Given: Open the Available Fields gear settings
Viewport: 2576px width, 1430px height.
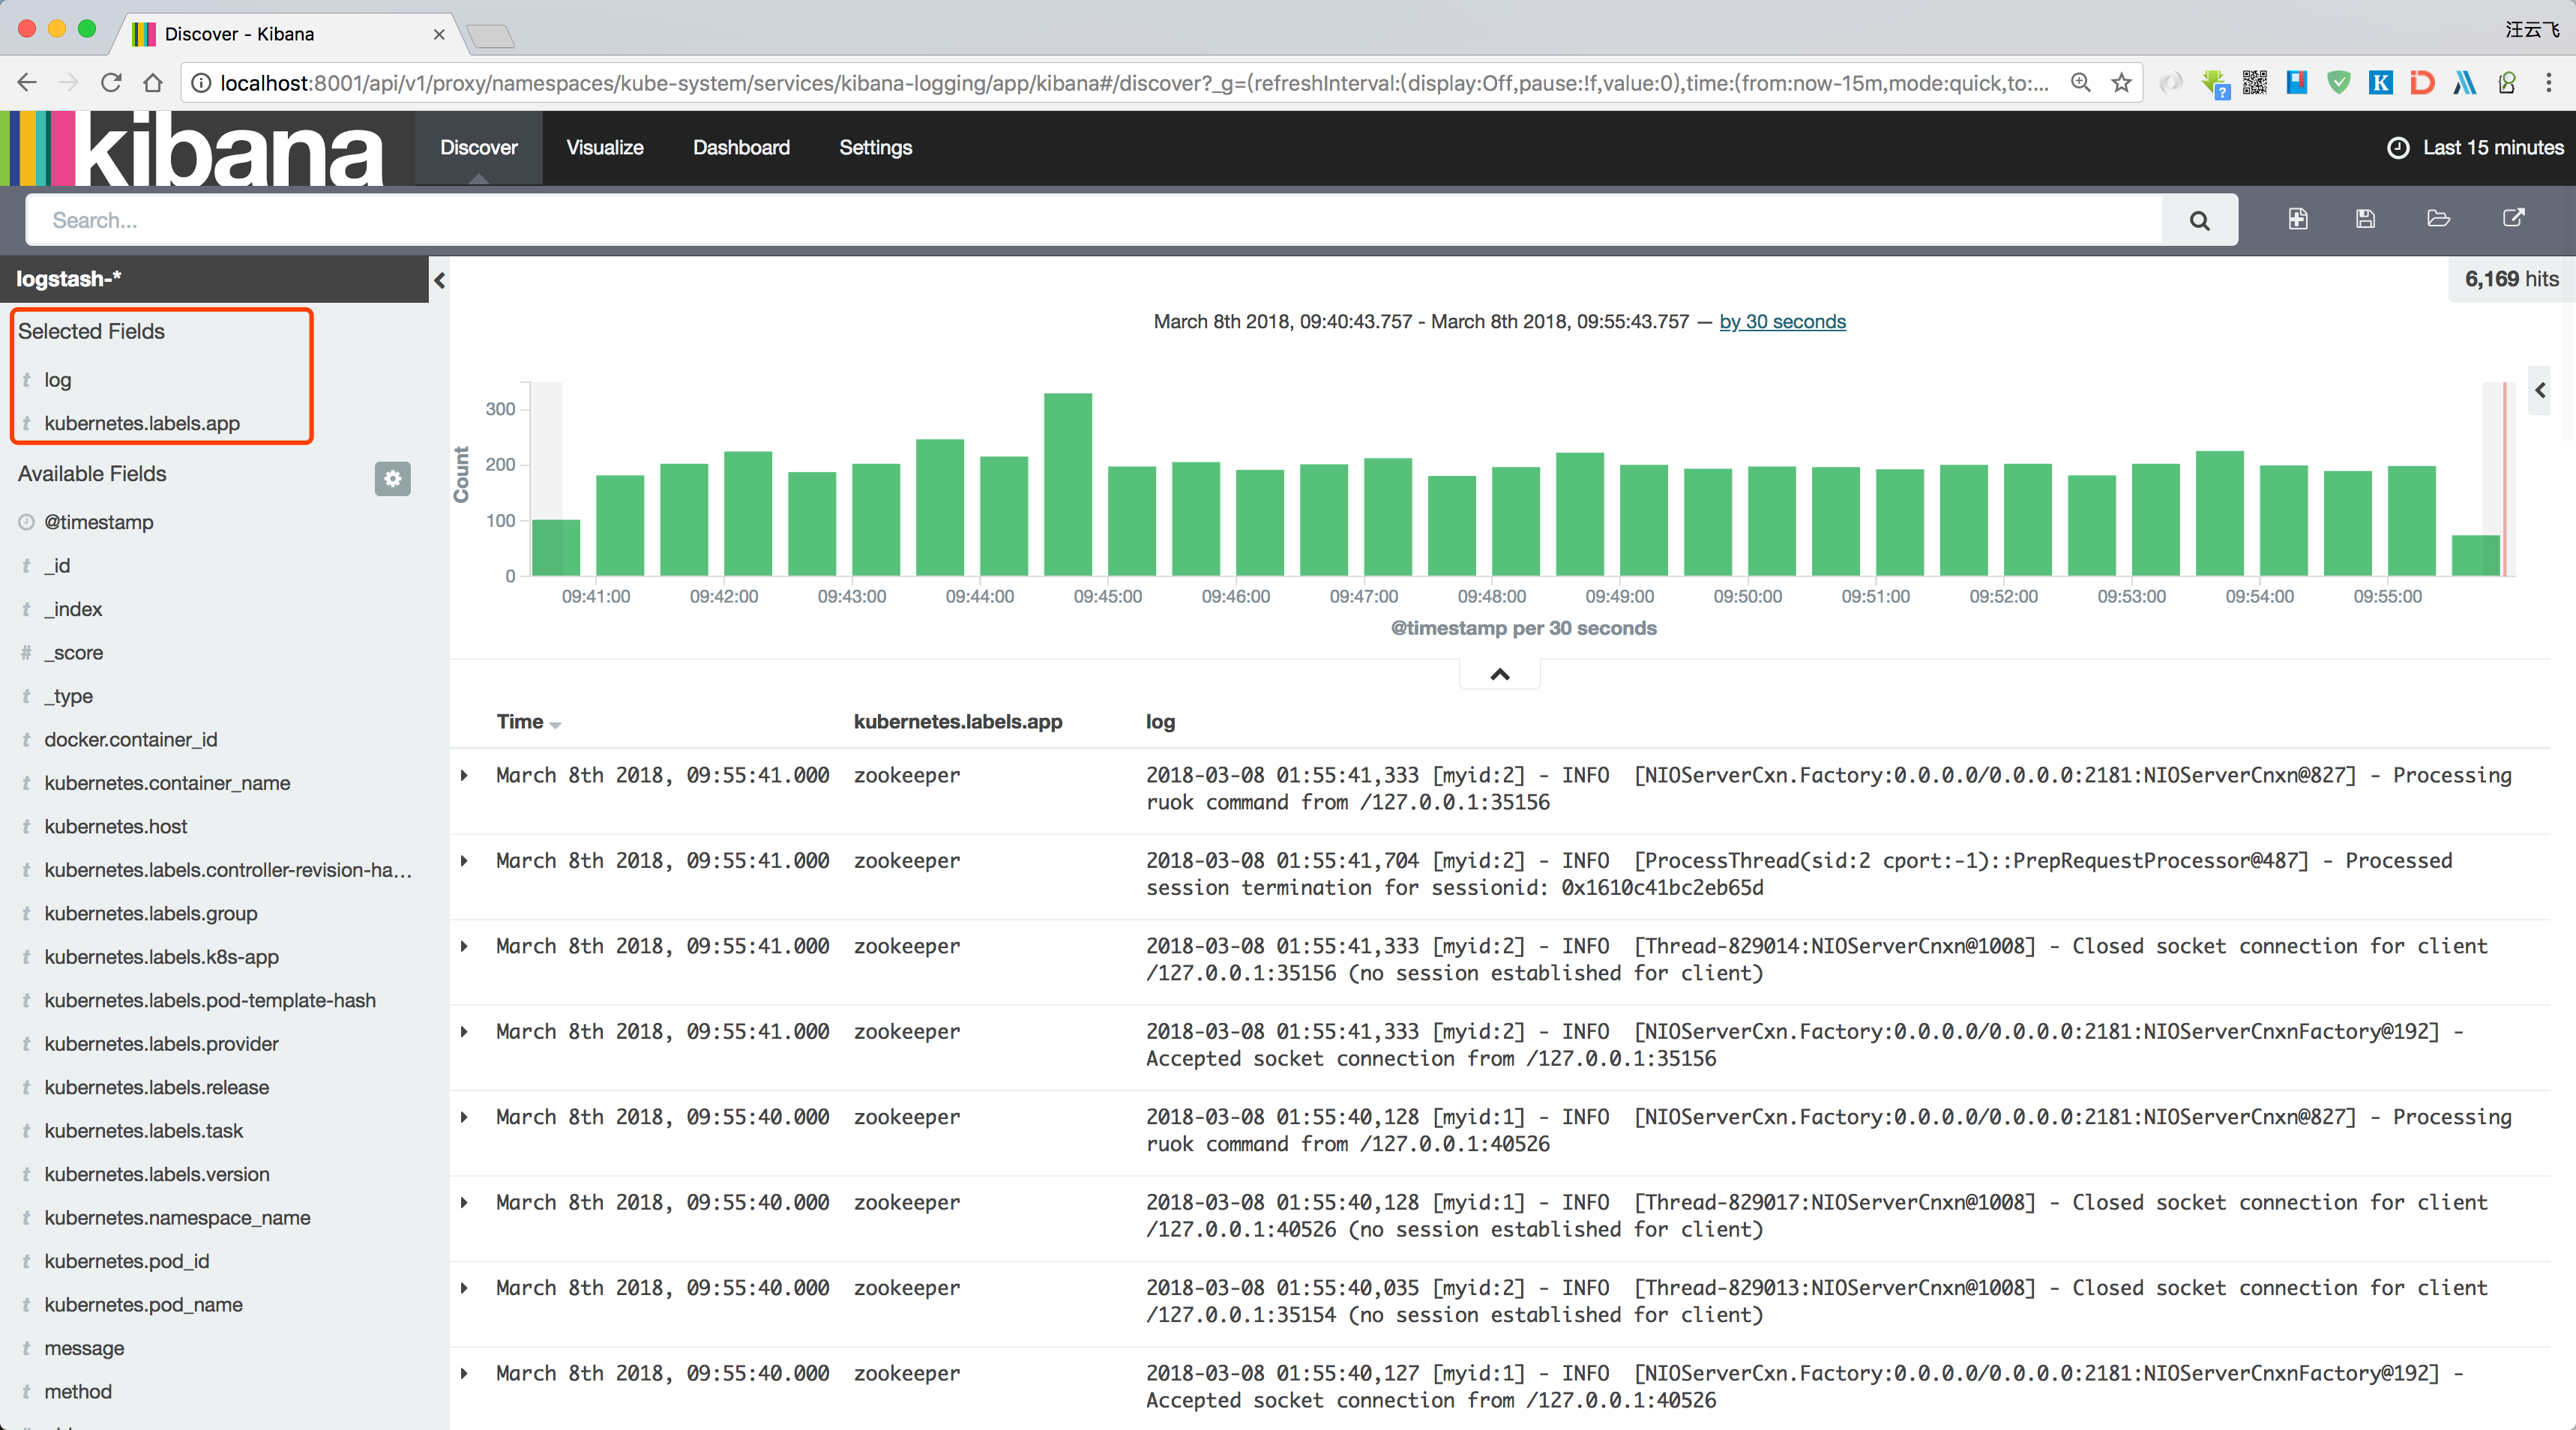Looking at the screenshot, I should coord(392,478).
